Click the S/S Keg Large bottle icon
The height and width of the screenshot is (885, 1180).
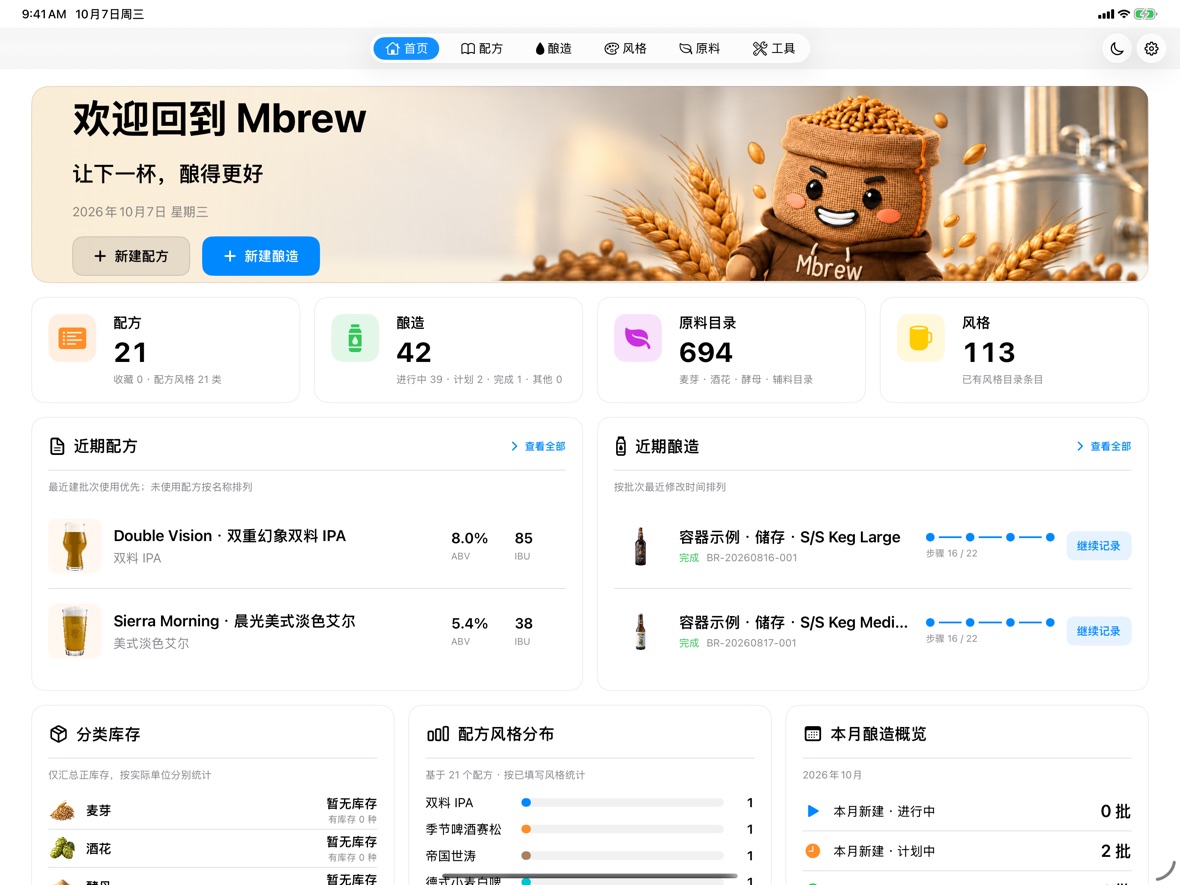tap(640, 546)
